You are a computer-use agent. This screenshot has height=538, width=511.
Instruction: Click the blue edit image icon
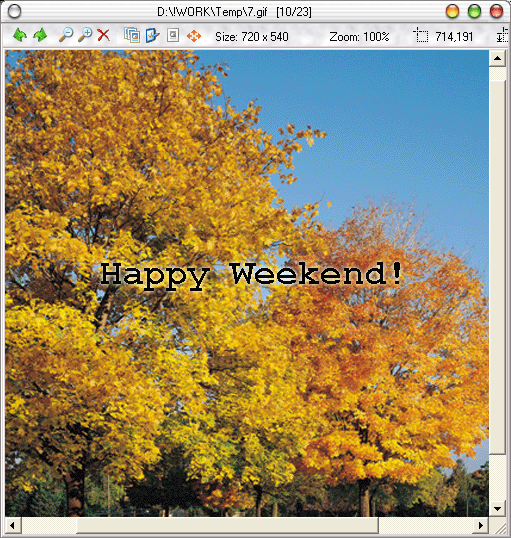[x=152, y=35]
